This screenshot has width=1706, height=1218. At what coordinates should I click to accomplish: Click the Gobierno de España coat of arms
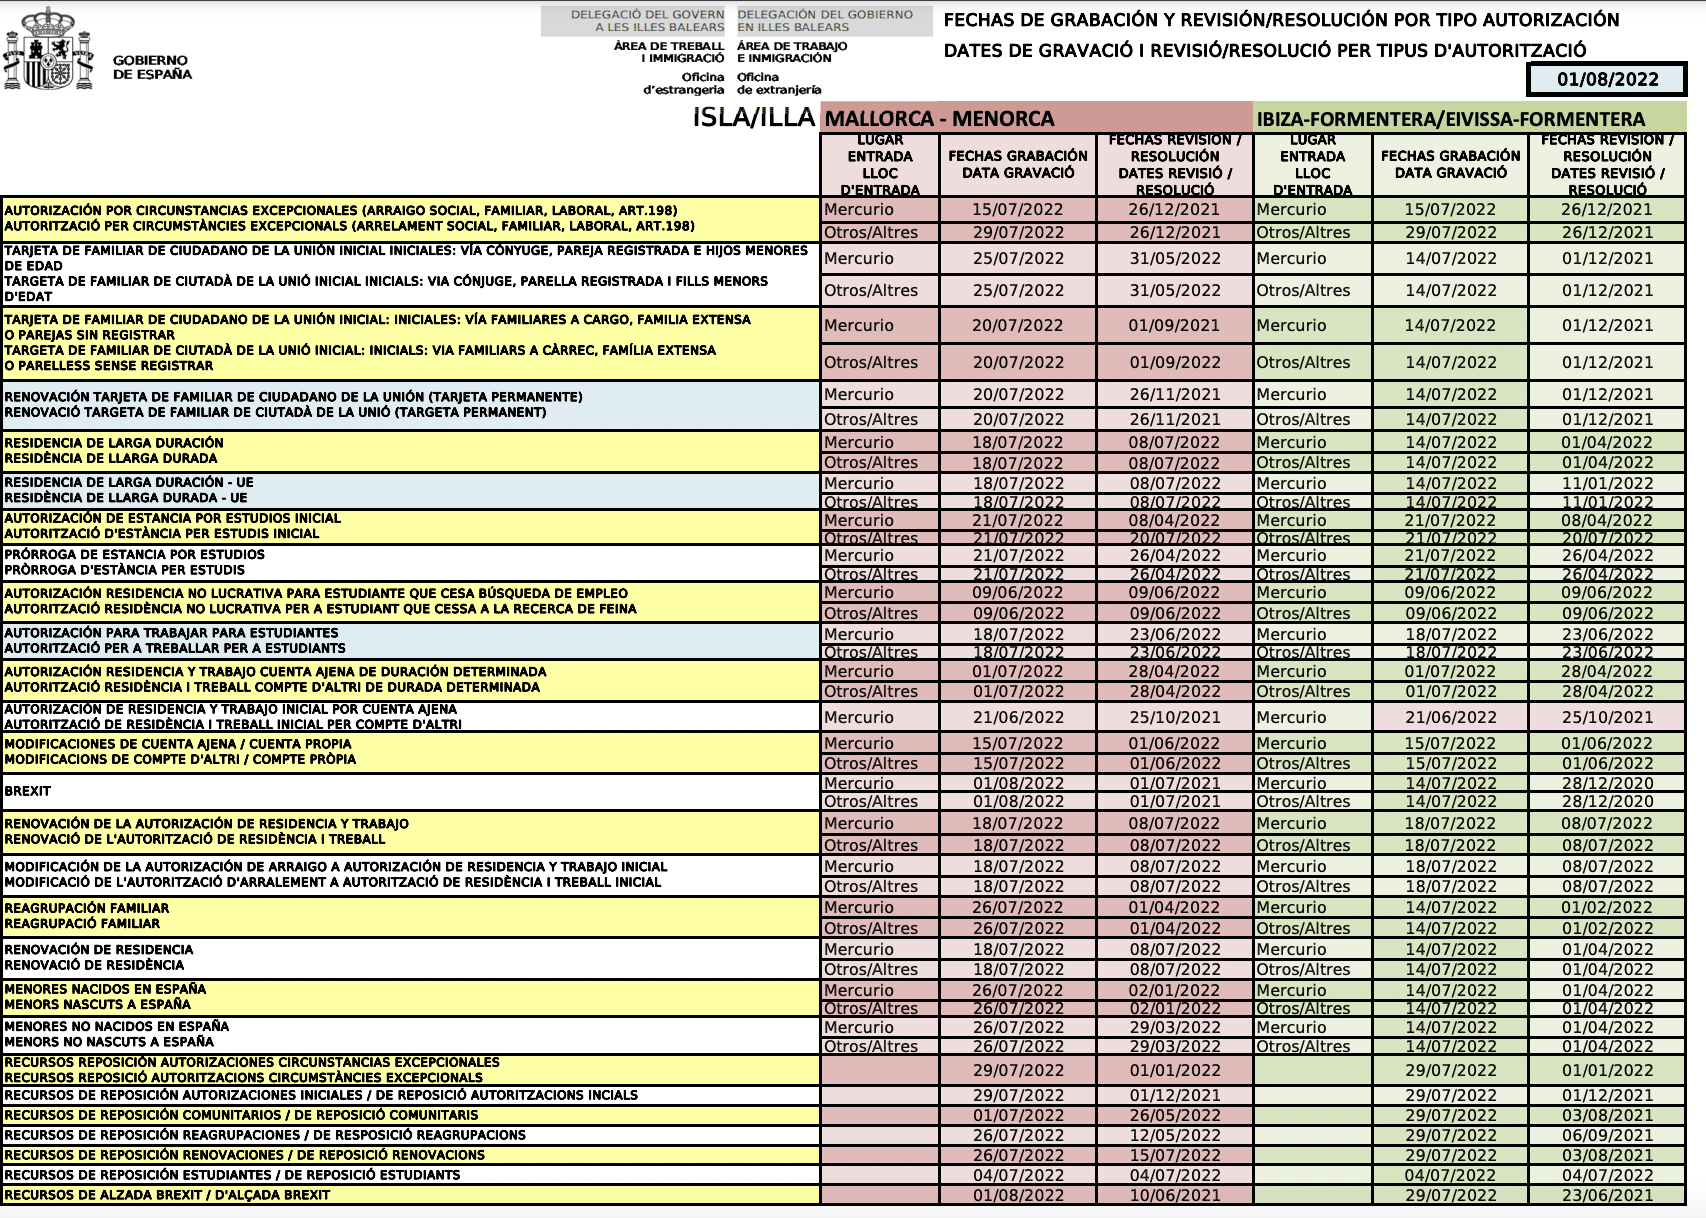48,49
